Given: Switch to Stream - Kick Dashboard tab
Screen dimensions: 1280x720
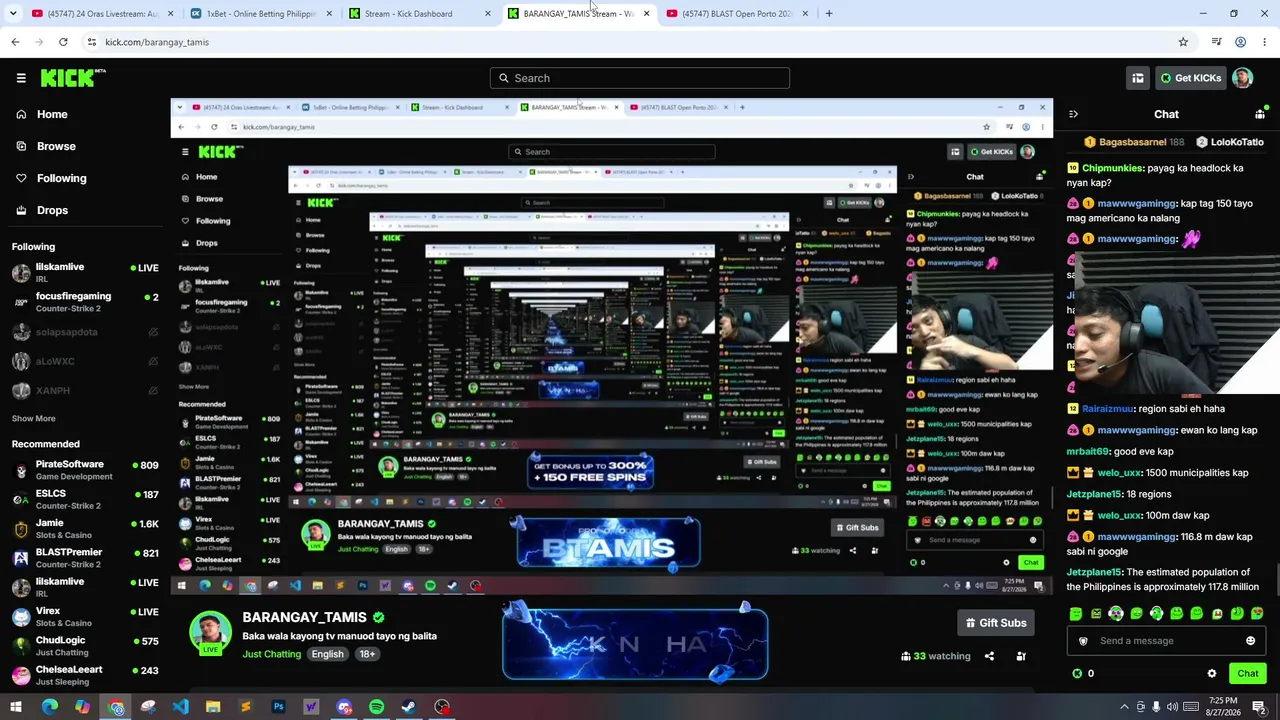Looking at the screenshot, I should click(418, 14).
